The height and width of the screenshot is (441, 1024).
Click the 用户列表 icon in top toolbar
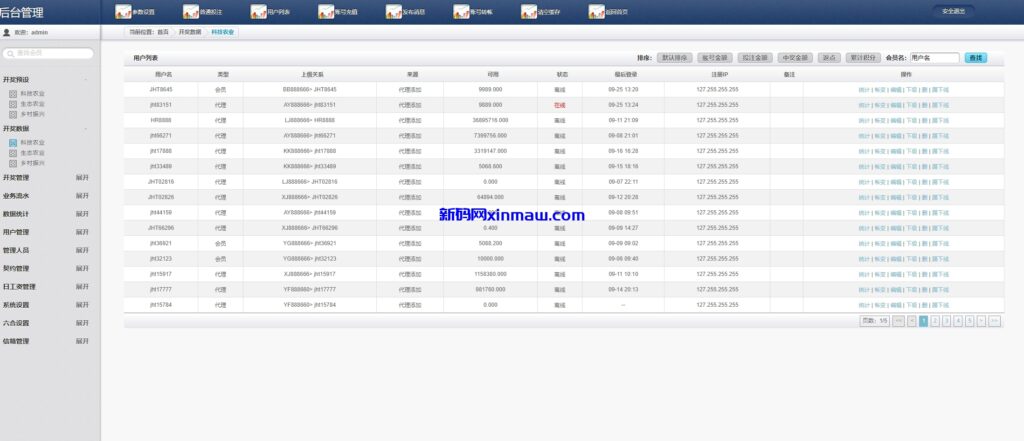click(259, 12)
